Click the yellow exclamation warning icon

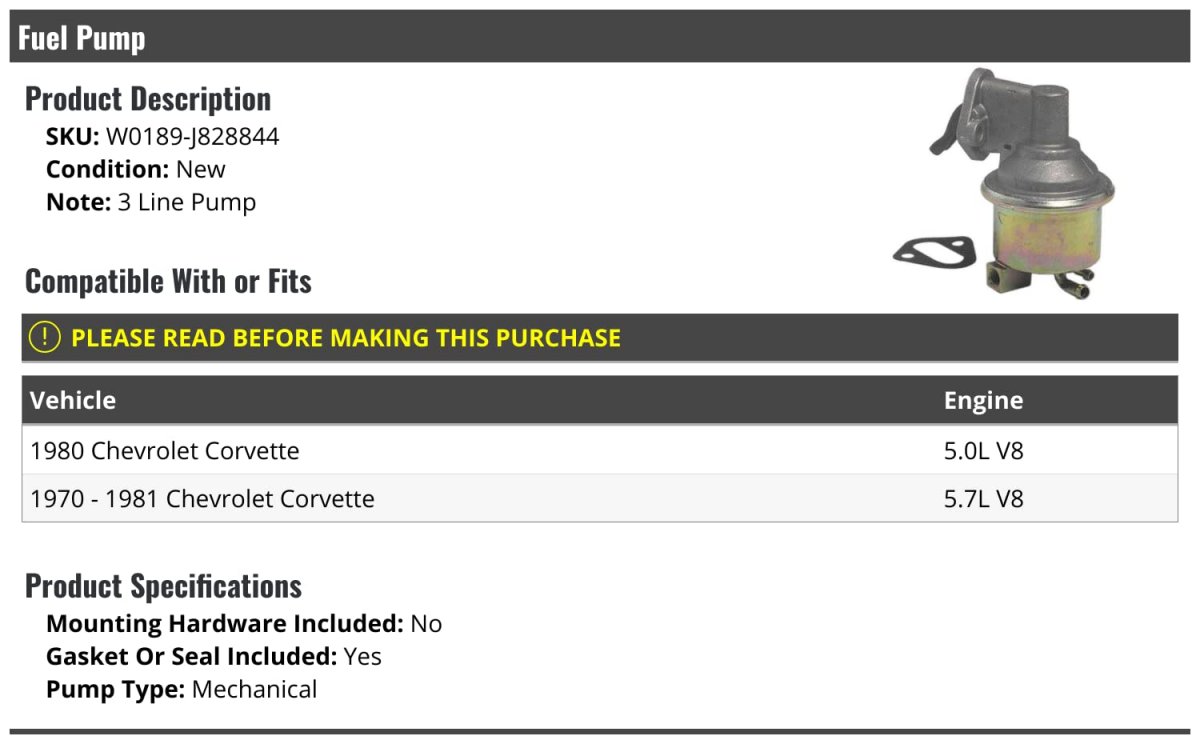pyautogui.click(x=45, y=338)
